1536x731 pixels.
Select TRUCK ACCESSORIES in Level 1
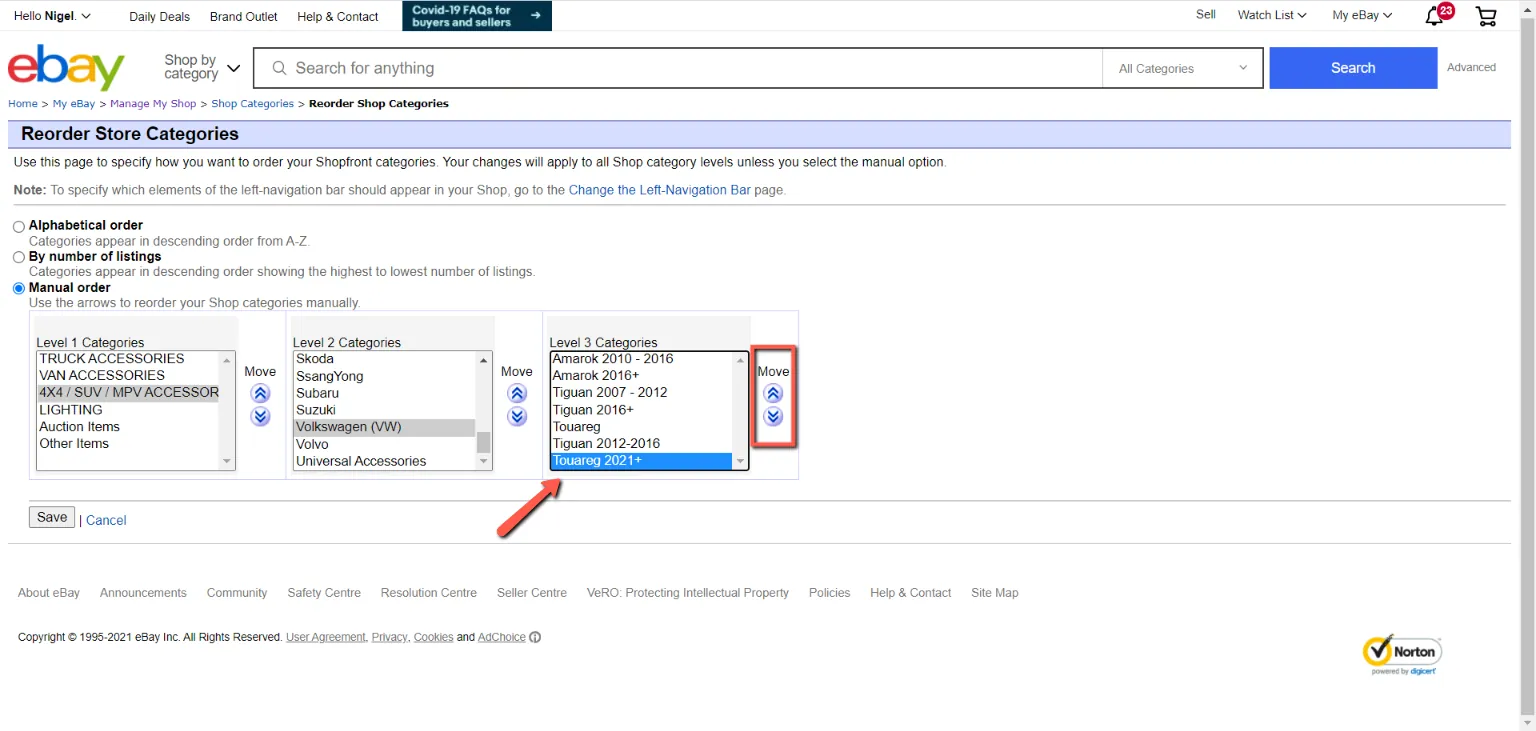pyautogui.click(x=127, y=359)
